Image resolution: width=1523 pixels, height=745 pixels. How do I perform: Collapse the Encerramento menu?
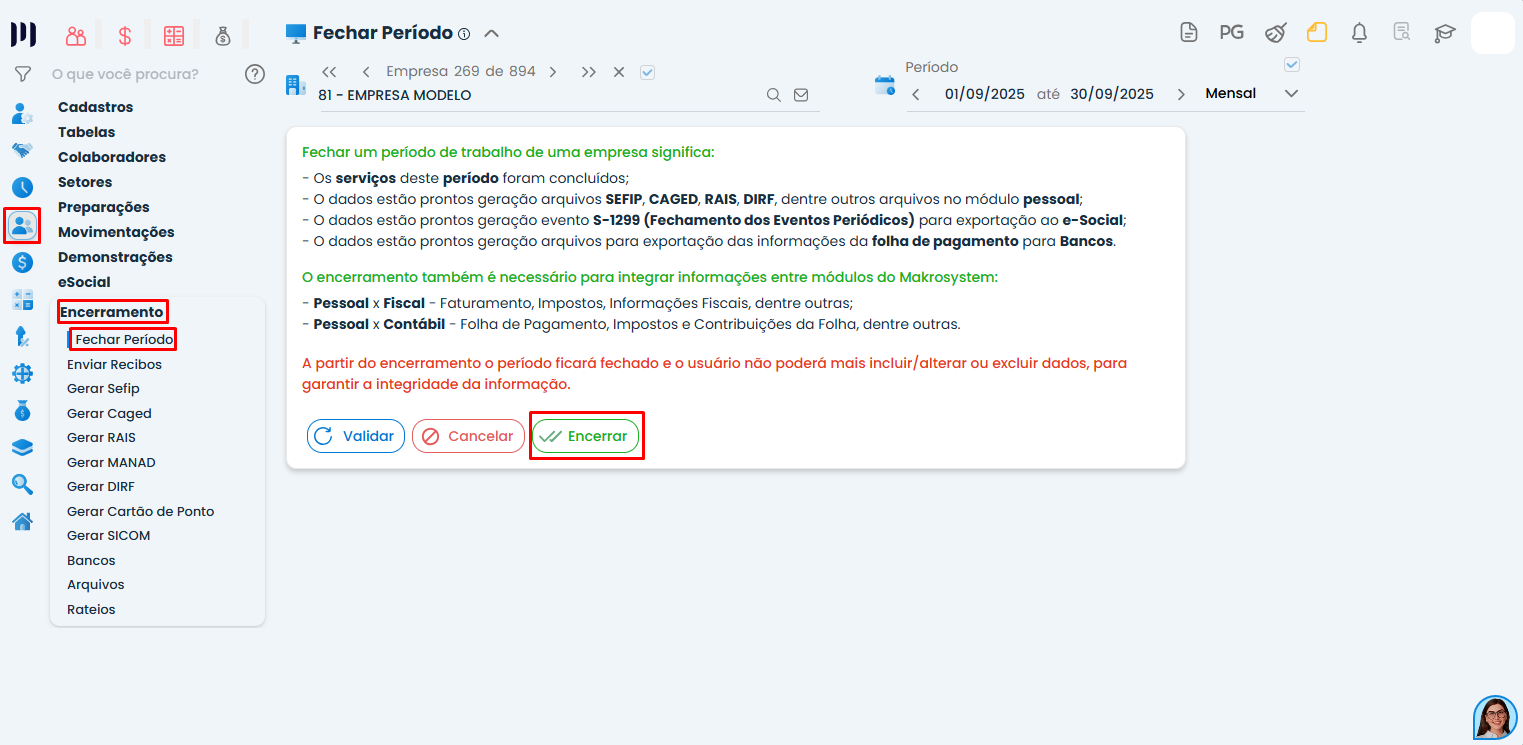112,312
